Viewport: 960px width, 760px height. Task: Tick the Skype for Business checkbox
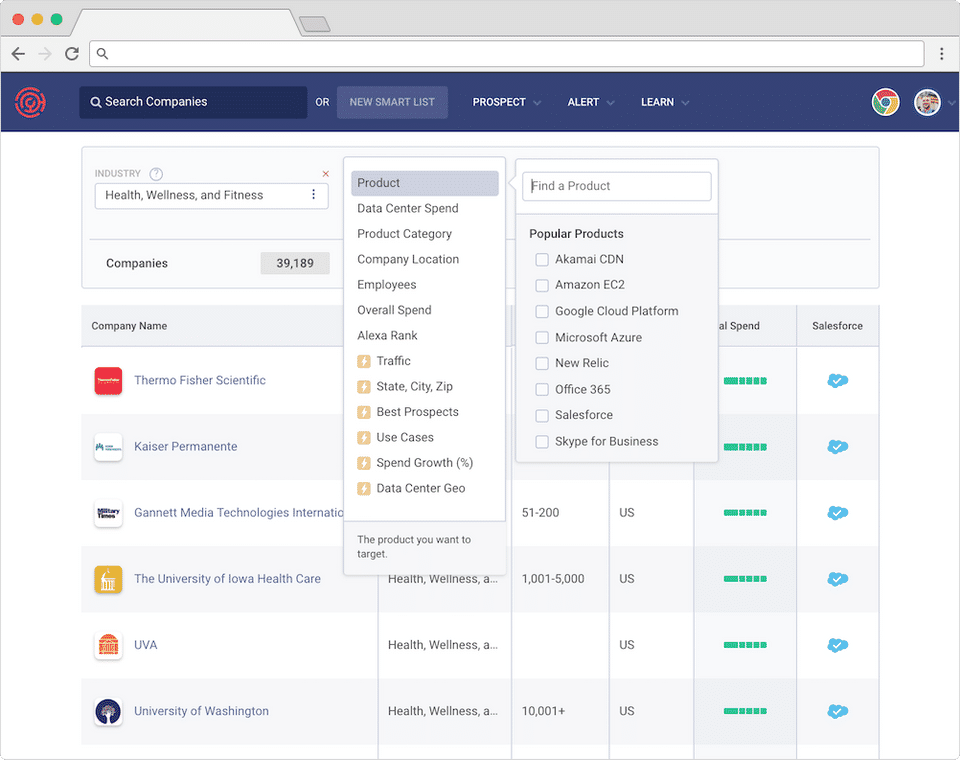coord(542,441)
